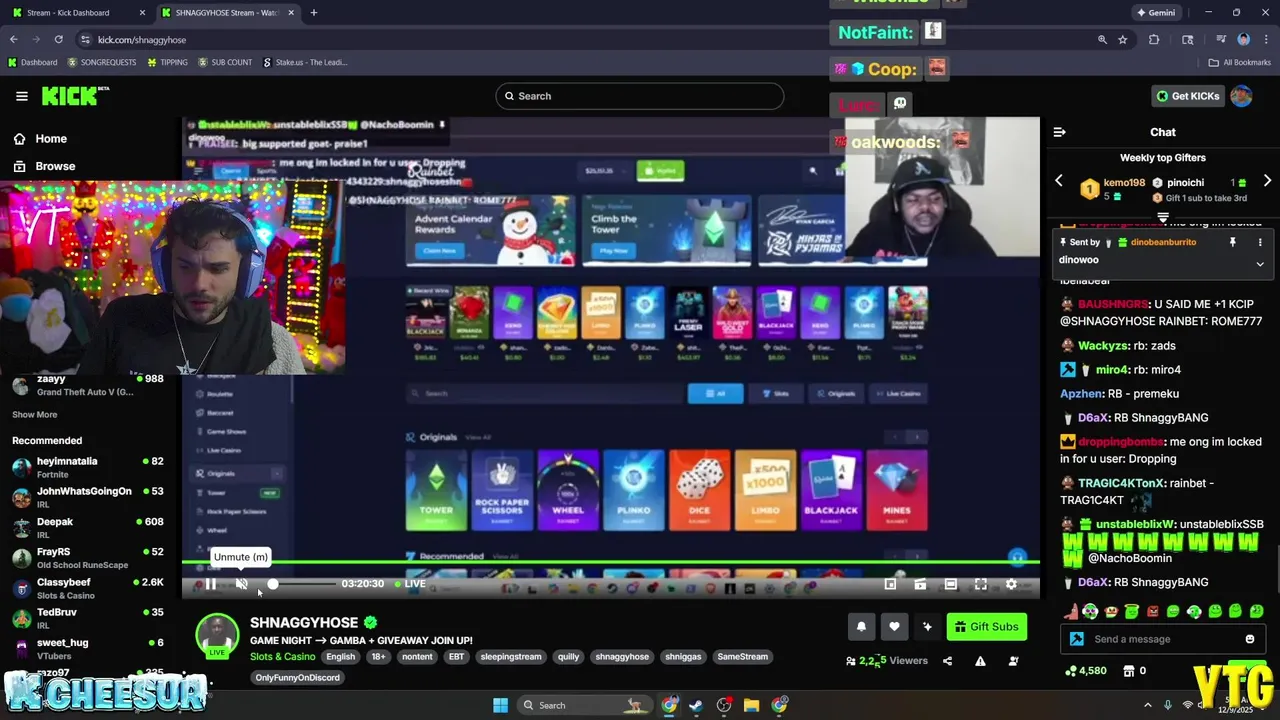1280x720 pixels.
Task: Click the user-check icon beside report
Action: (x=1013, y=661)
